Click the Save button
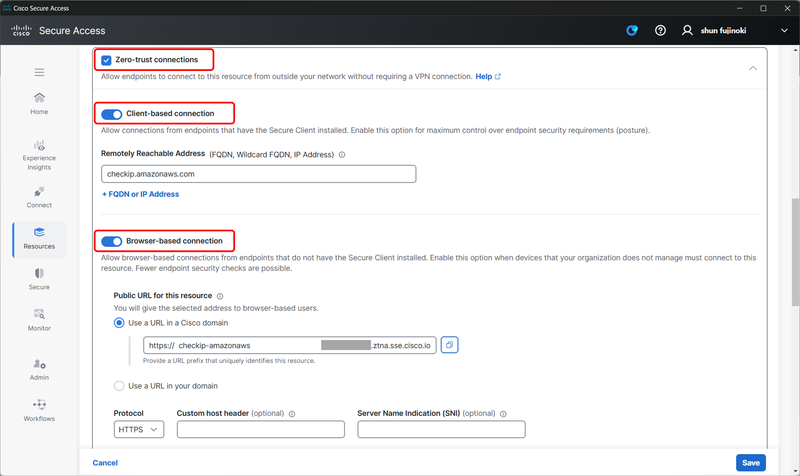The height and width of the screenshot is (476, 800). pyautogui.click(x=750, y=463)
